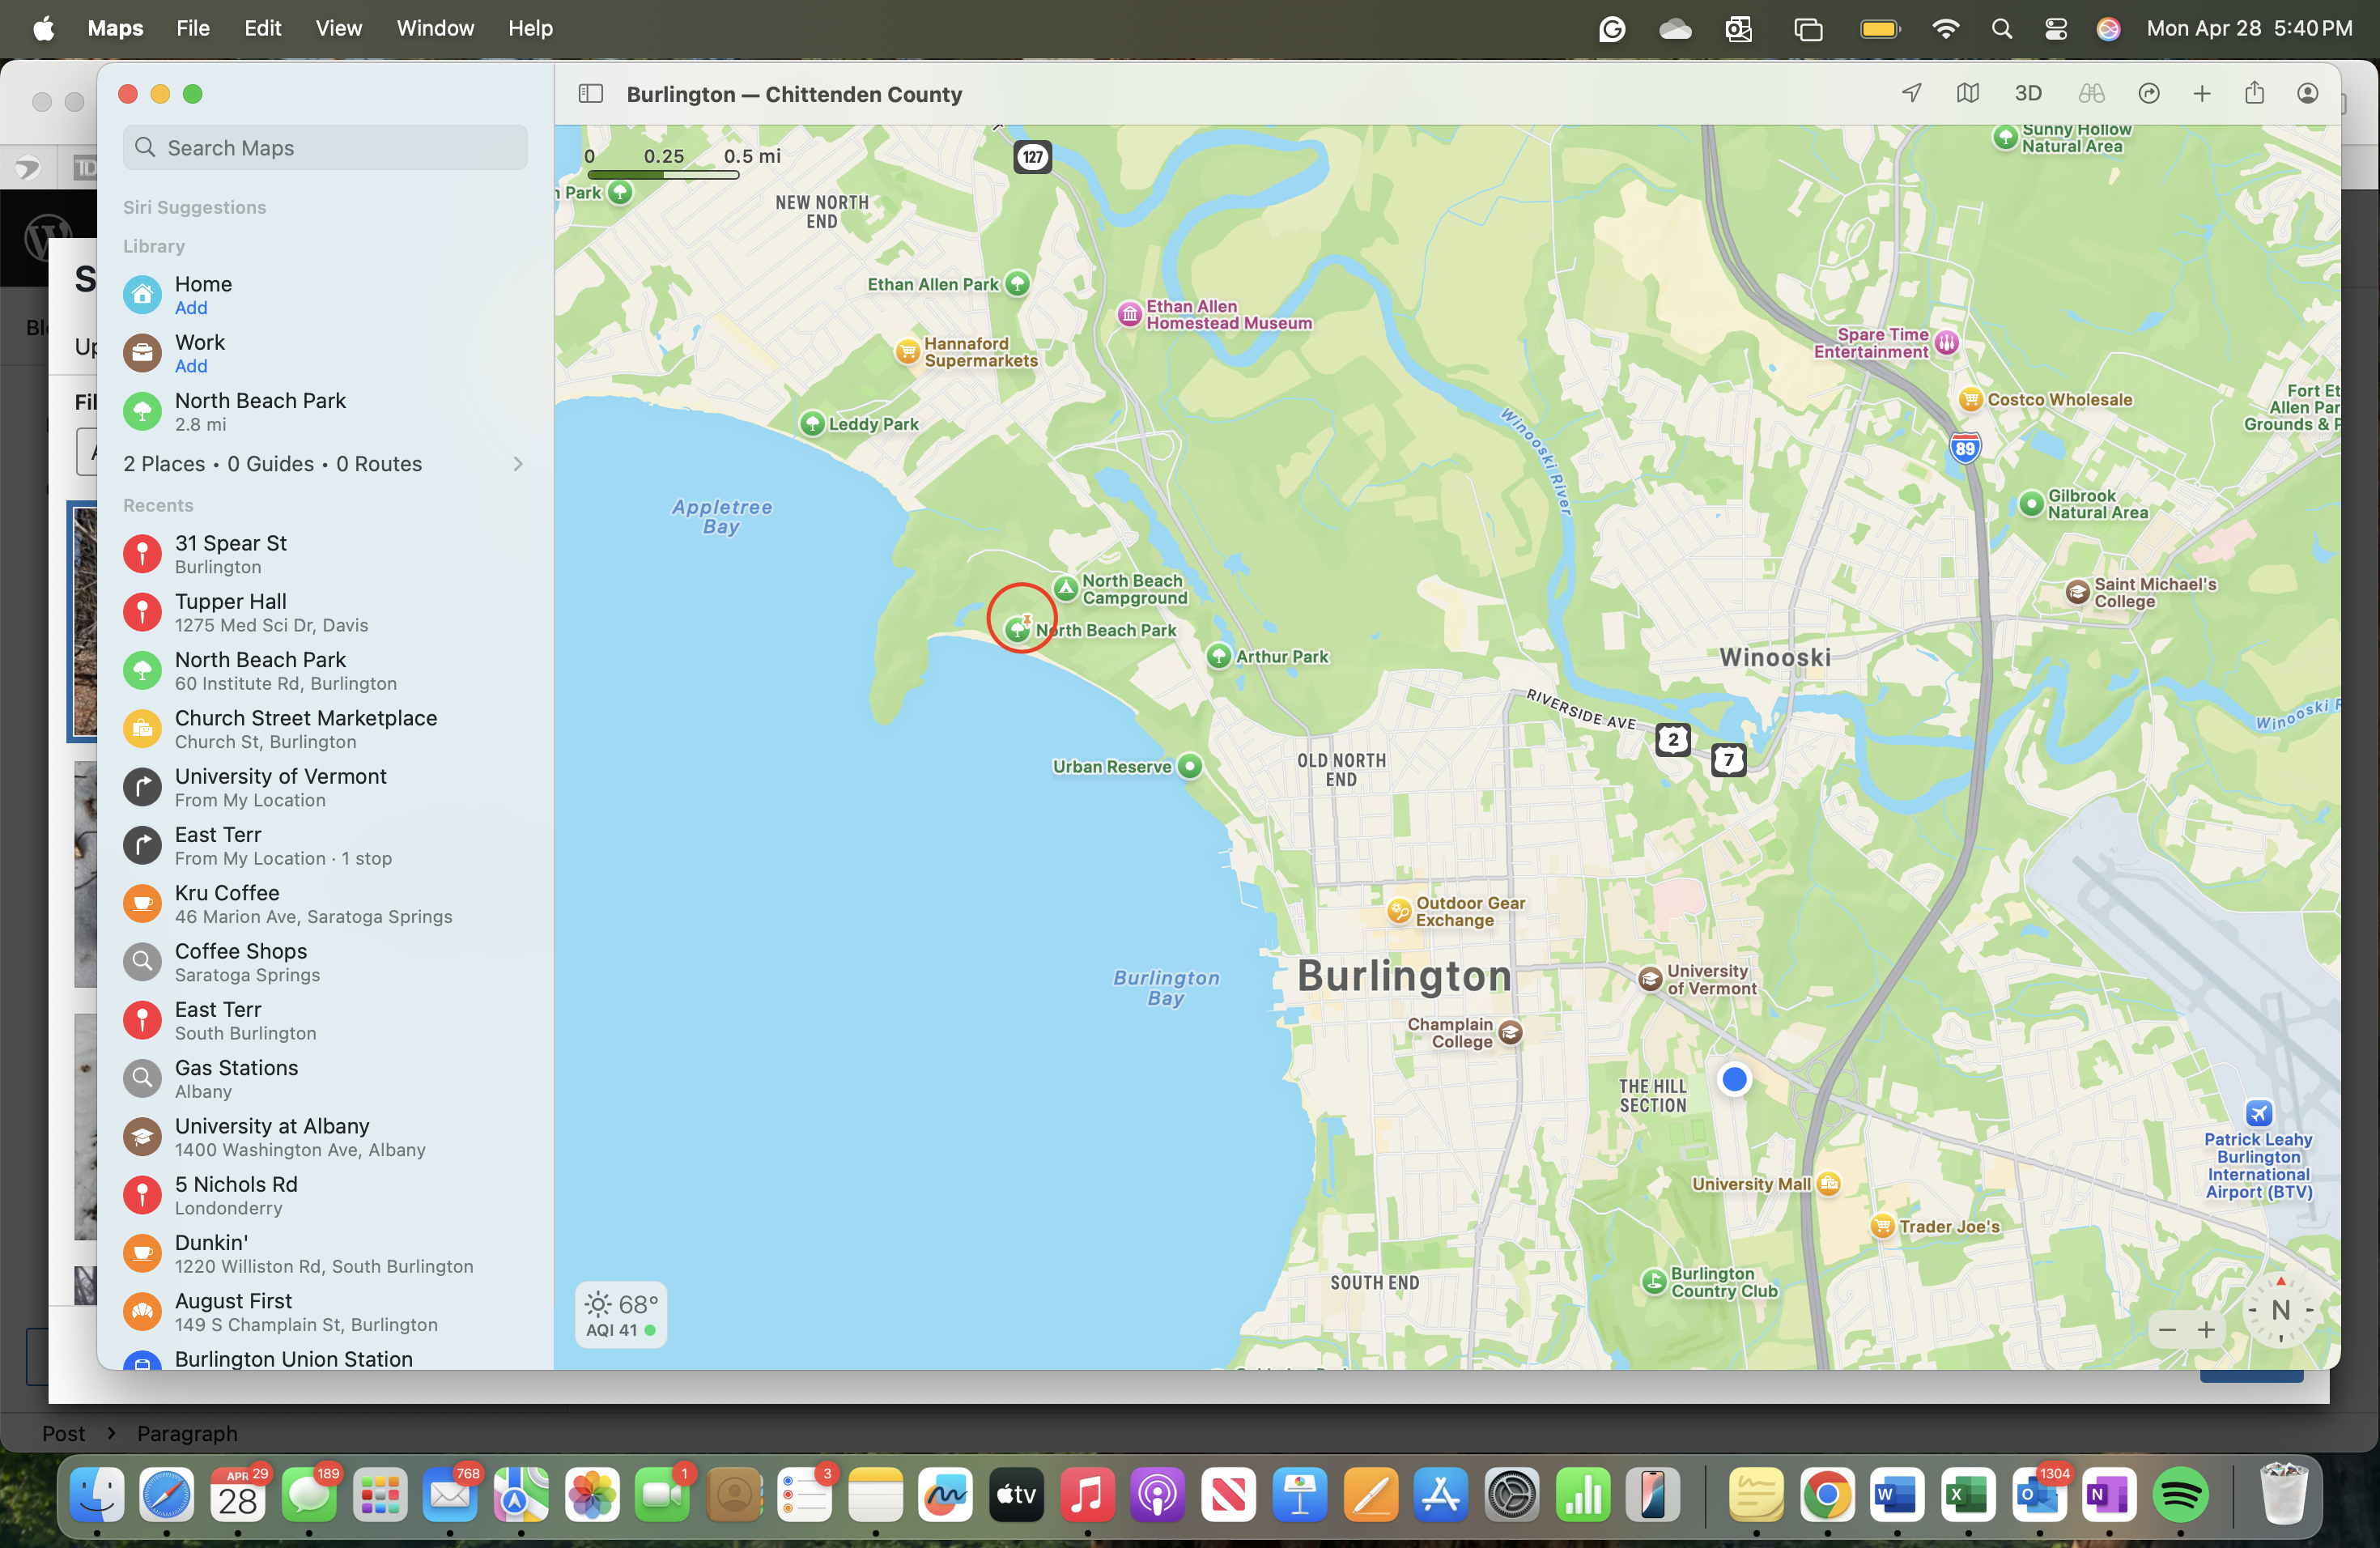The height and width of the screenshot is (1548, 2380).
Task: Open the account profile icon in Maps
Action: click(2307, 93)
